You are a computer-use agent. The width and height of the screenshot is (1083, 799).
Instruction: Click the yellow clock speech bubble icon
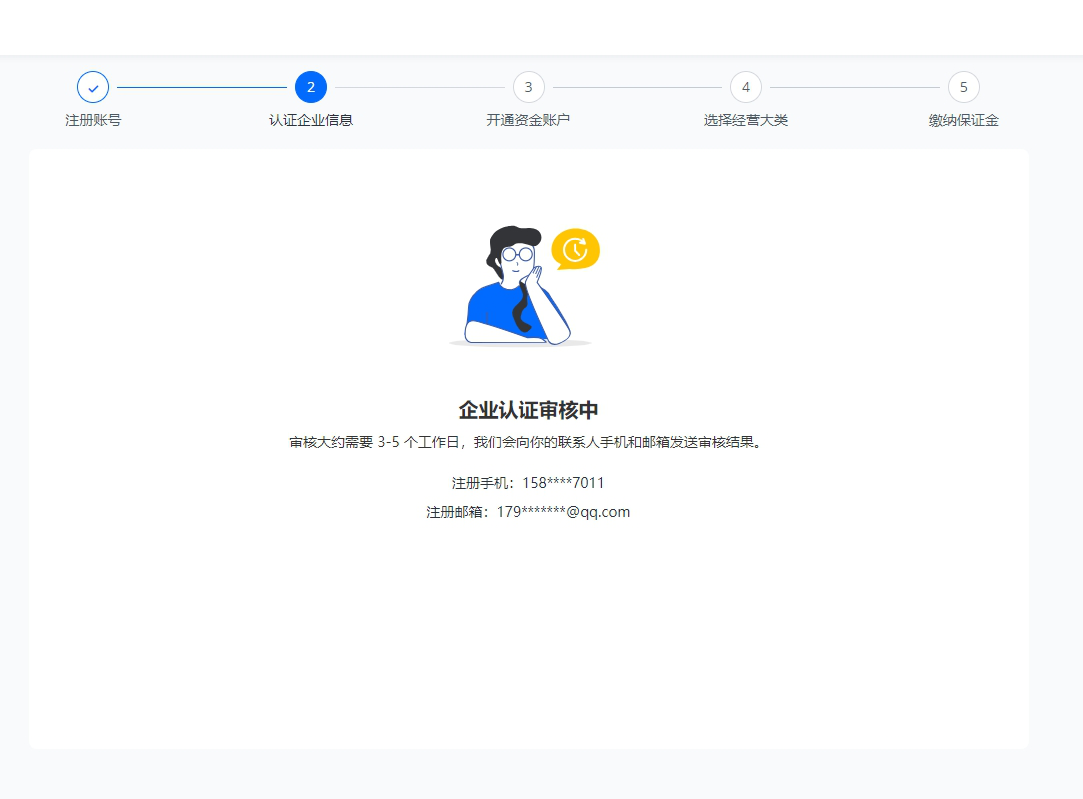click(x=575, y=249)
